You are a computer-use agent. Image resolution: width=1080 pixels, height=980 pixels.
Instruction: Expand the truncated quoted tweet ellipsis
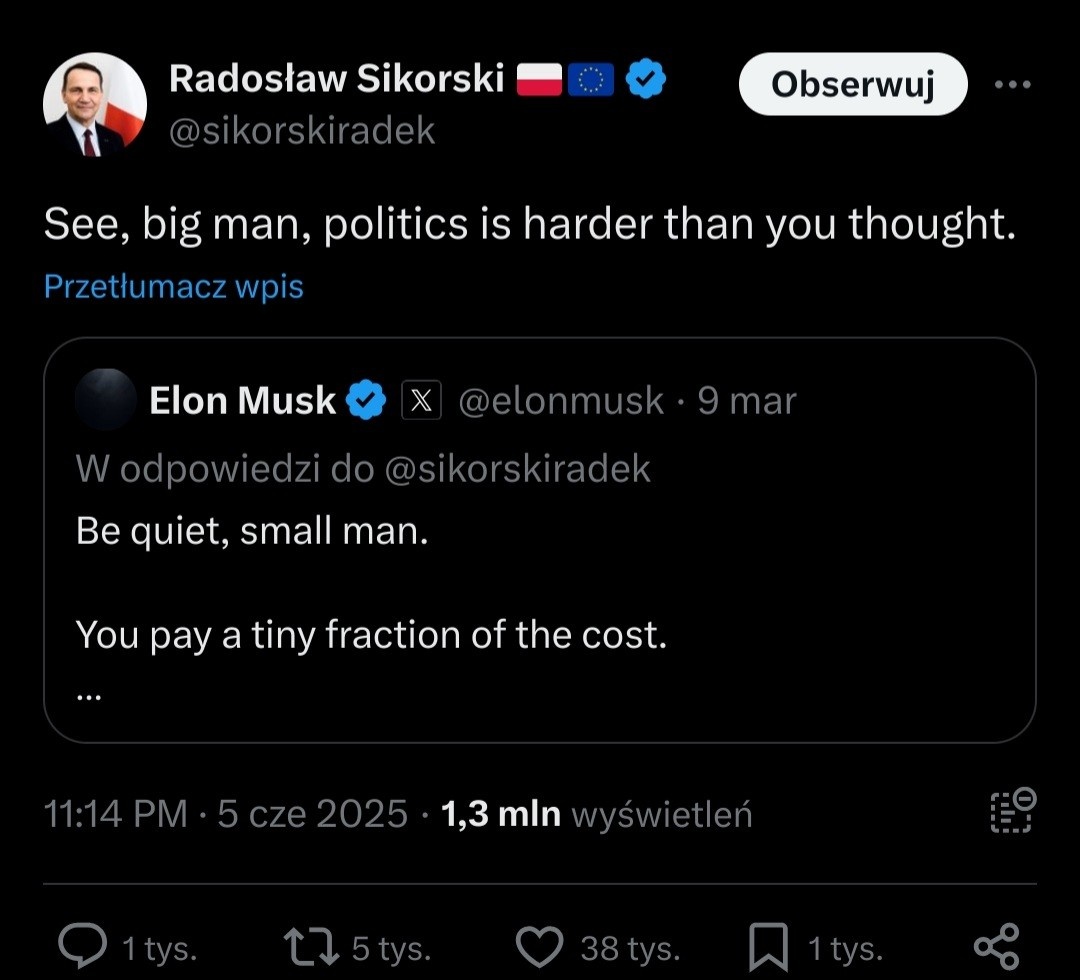[x=88, y=693]
